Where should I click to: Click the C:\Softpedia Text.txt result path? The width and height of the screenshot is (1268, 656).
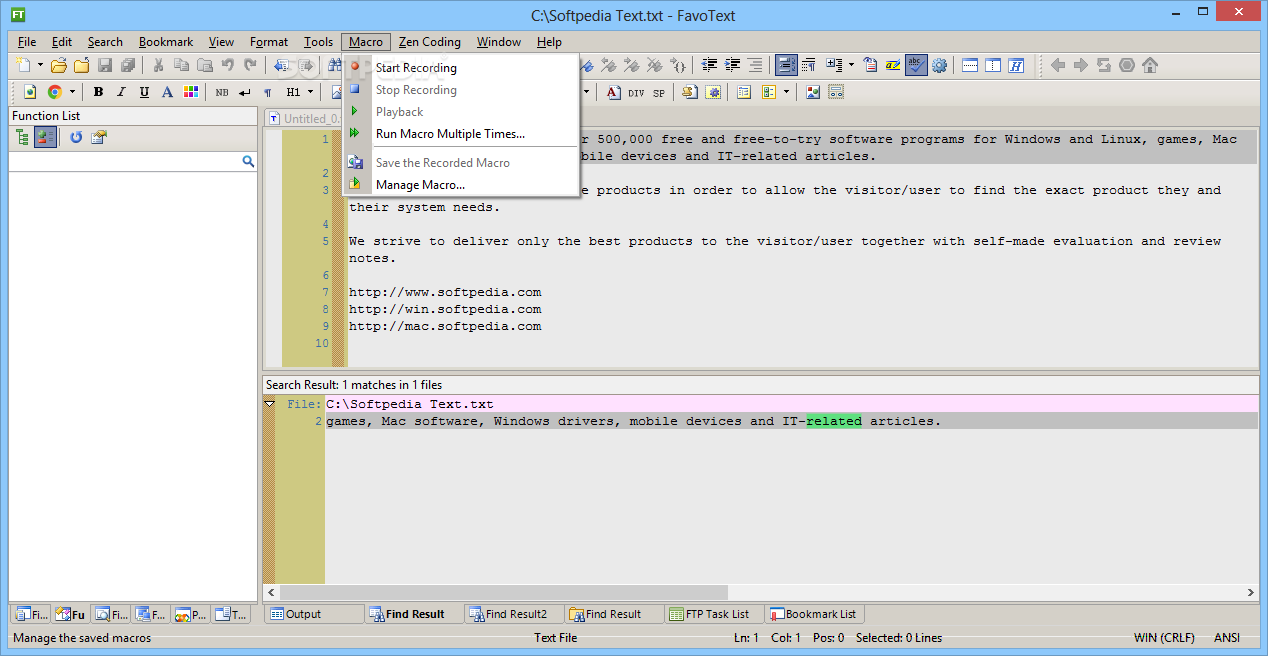[410, 404]
